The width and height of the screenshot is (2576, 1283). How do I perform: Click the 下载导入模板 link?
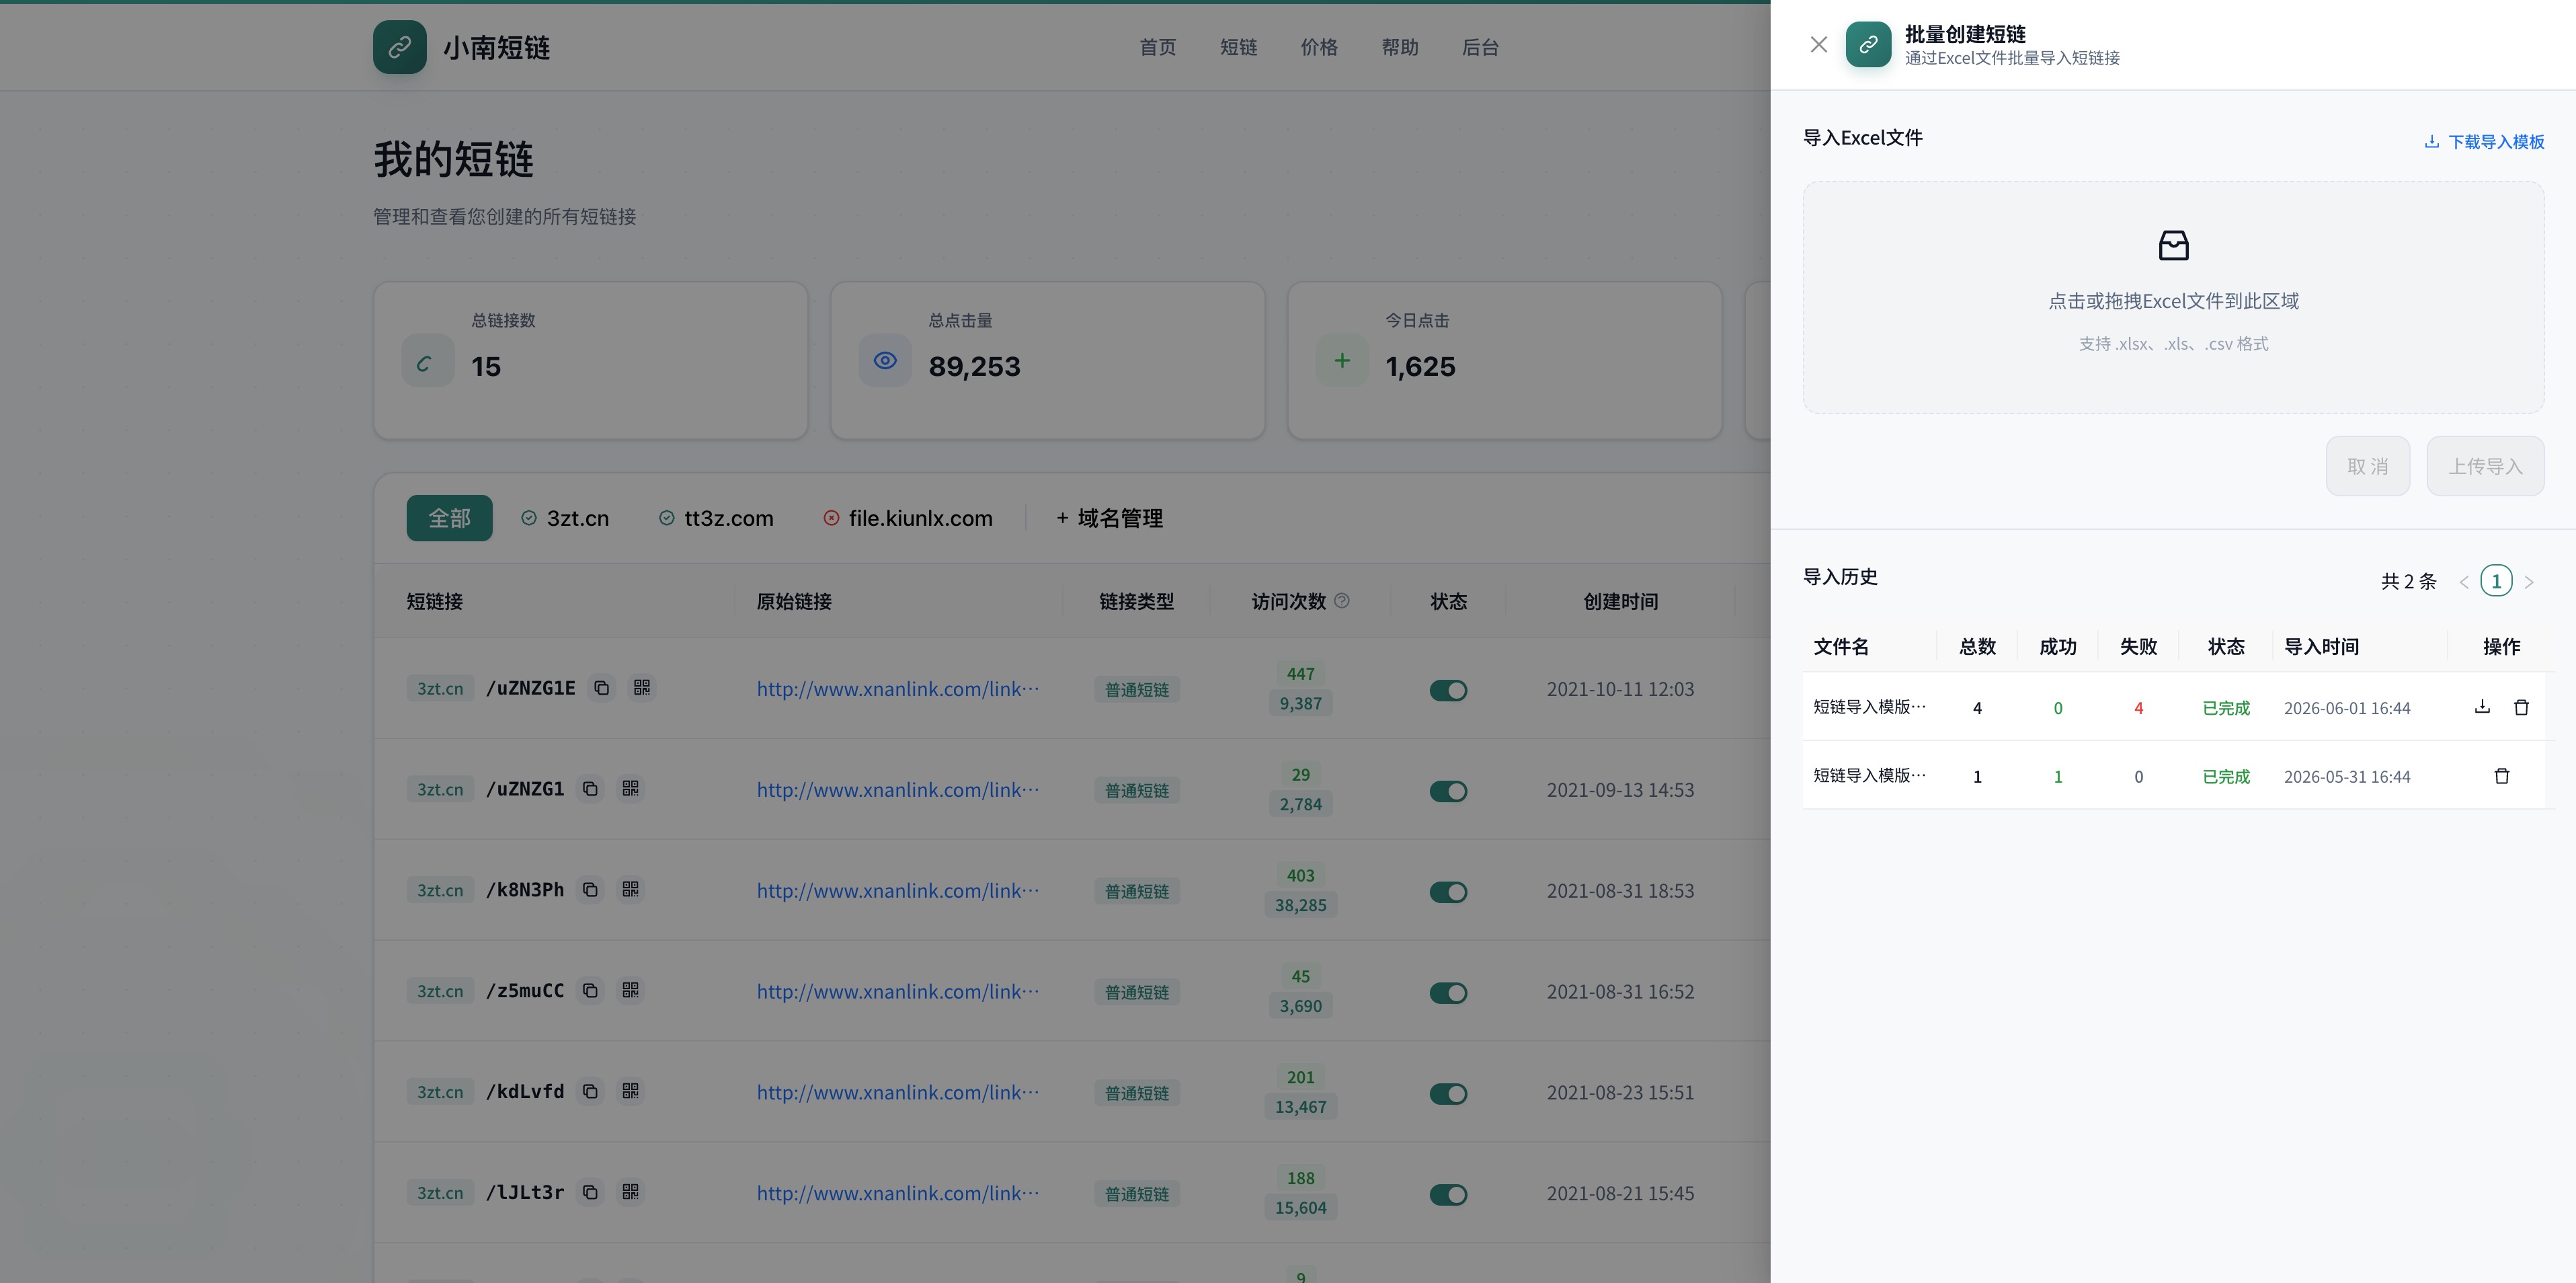[2484, 142]
